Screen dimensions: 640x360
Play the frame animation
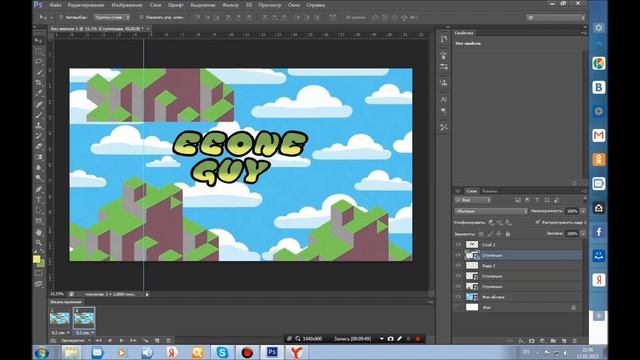[121, 340]
